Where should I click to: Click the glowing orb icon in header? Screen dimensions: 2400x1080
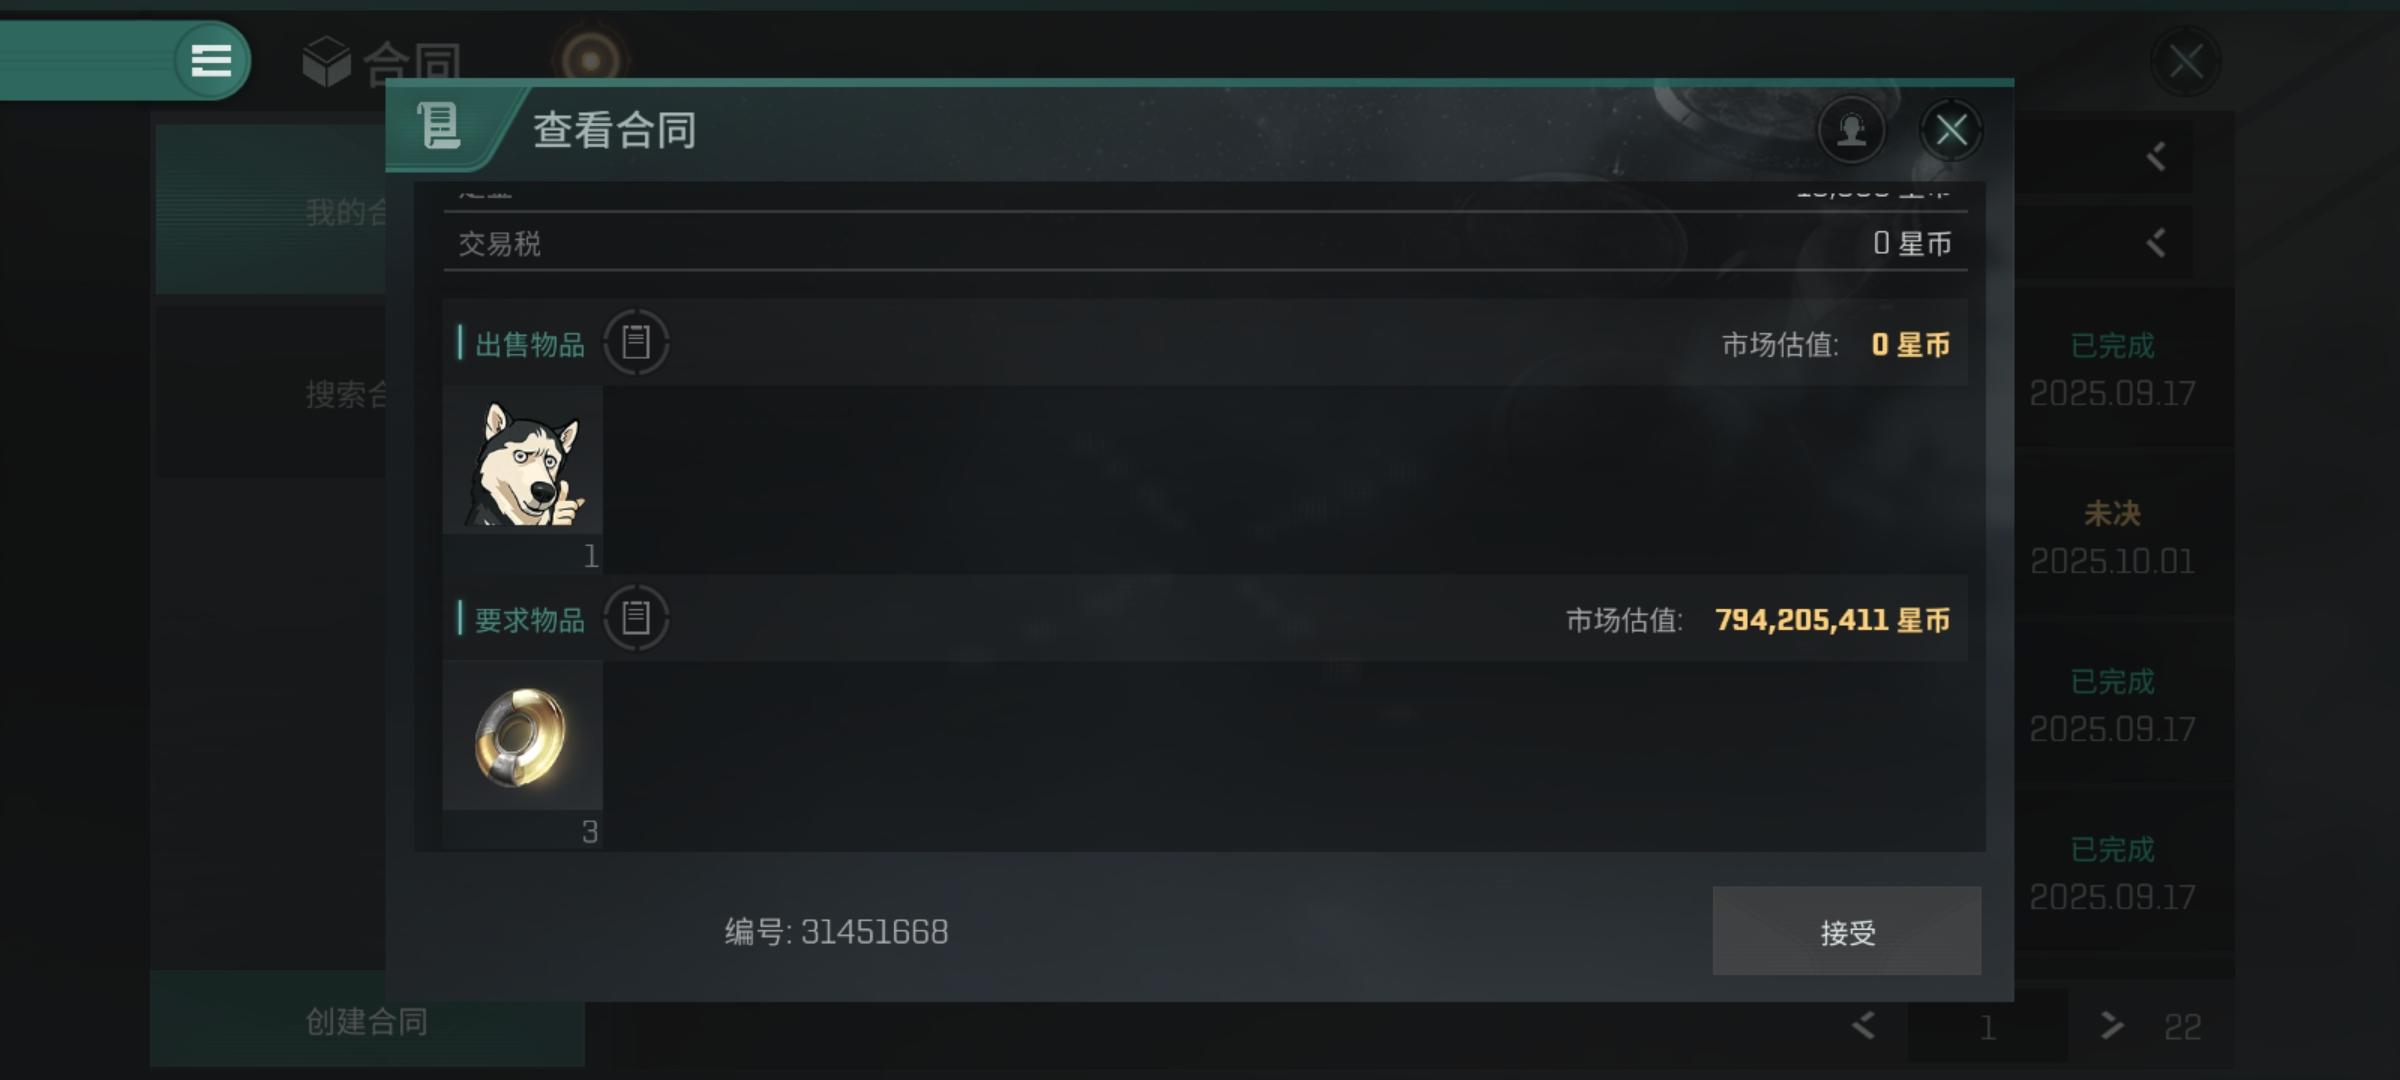(590, 59)
